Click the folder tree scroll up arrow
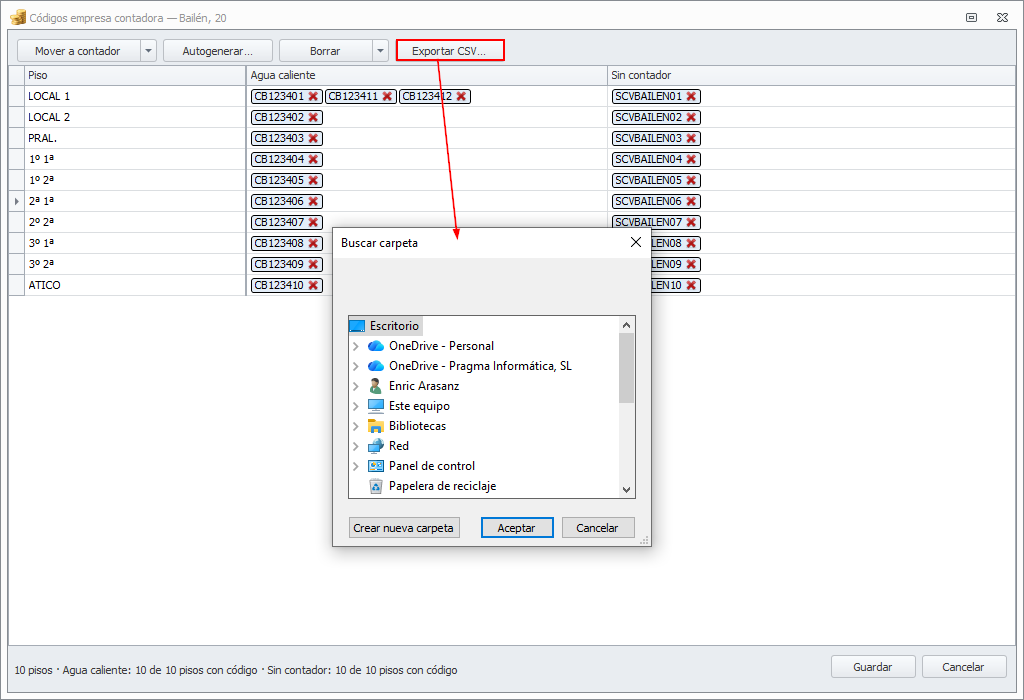The height and width of the screenshot is (700, 1024). click(626, 325)
